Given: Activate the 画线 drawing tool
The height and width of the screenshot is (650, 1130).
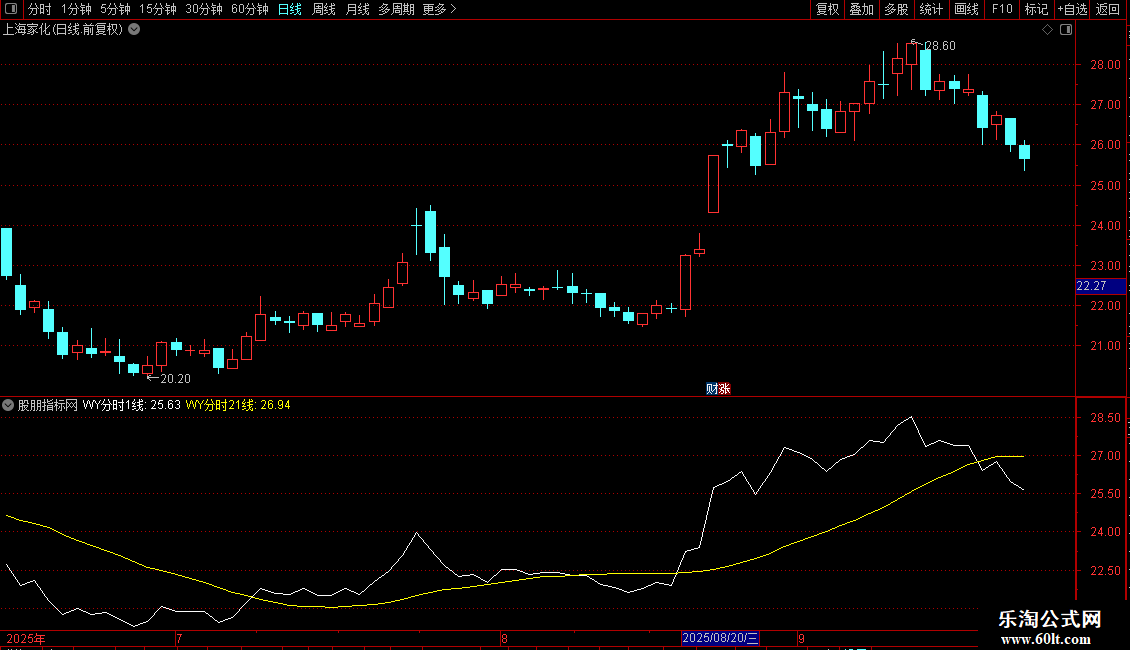Looking at the screenshot, I should coord(966,9).
